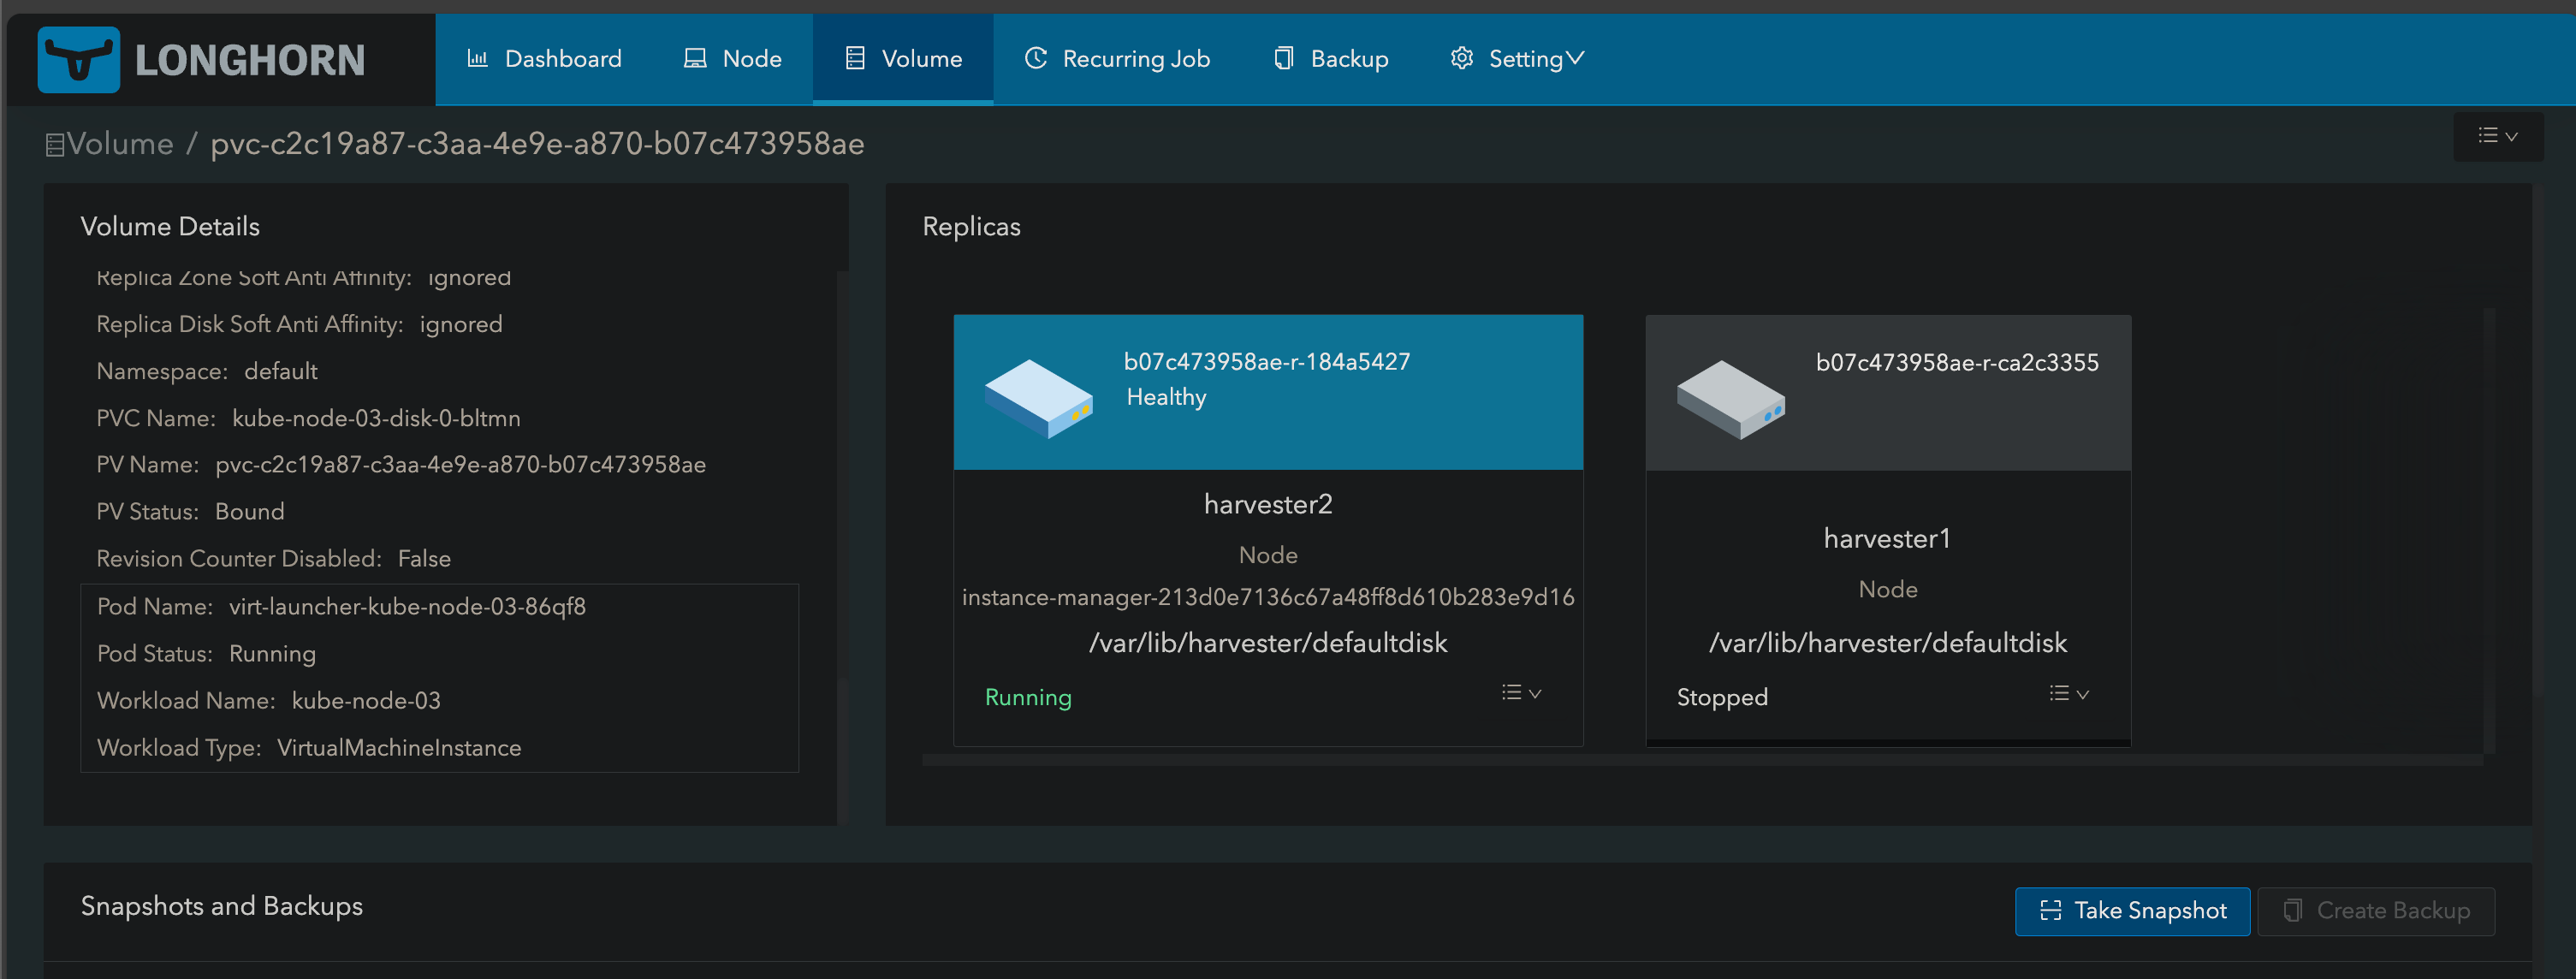Switch to the Volume tab

(903, 58)
